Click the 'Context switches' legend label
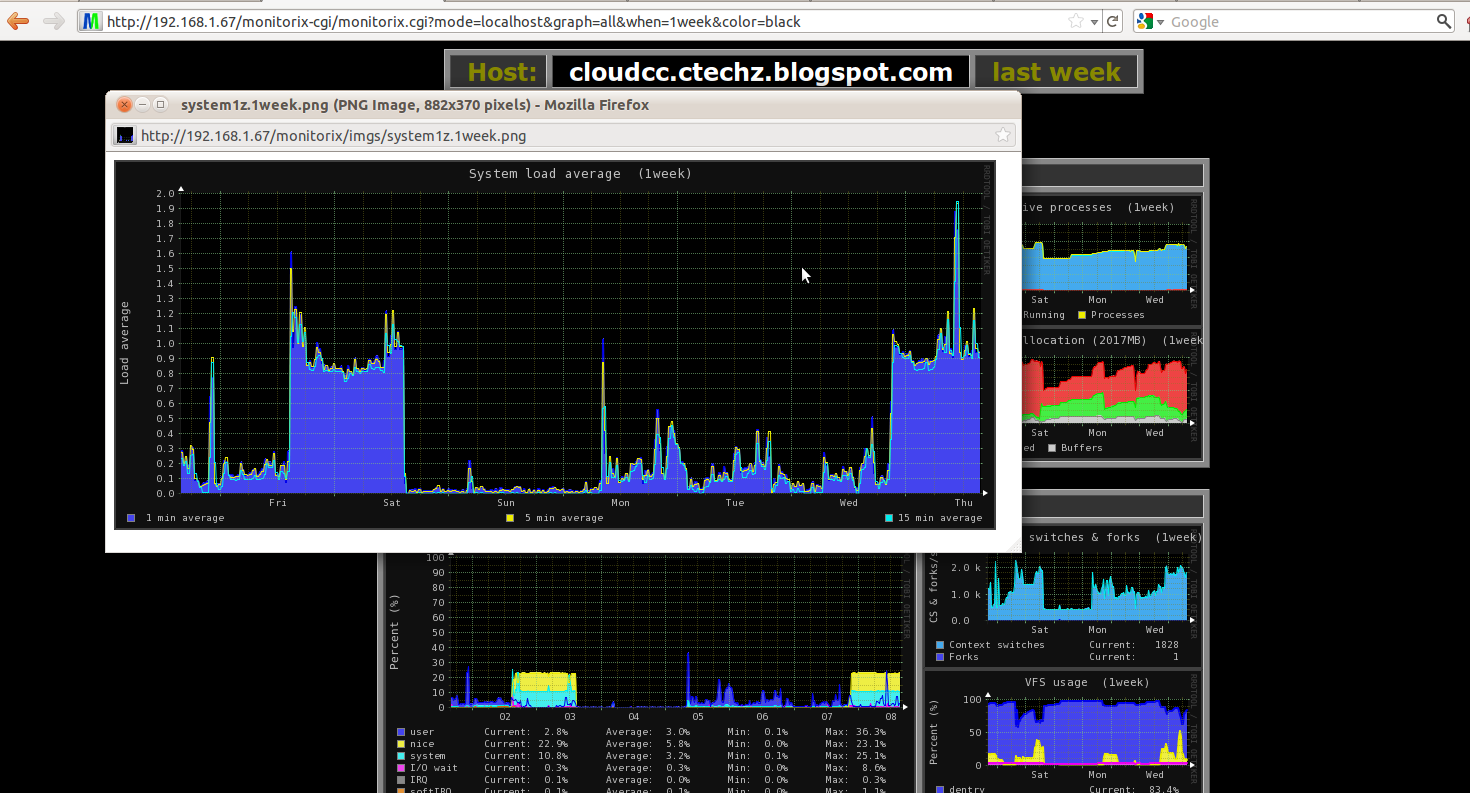The width and height of the screenshot is (1470, 793). (997, 645)
